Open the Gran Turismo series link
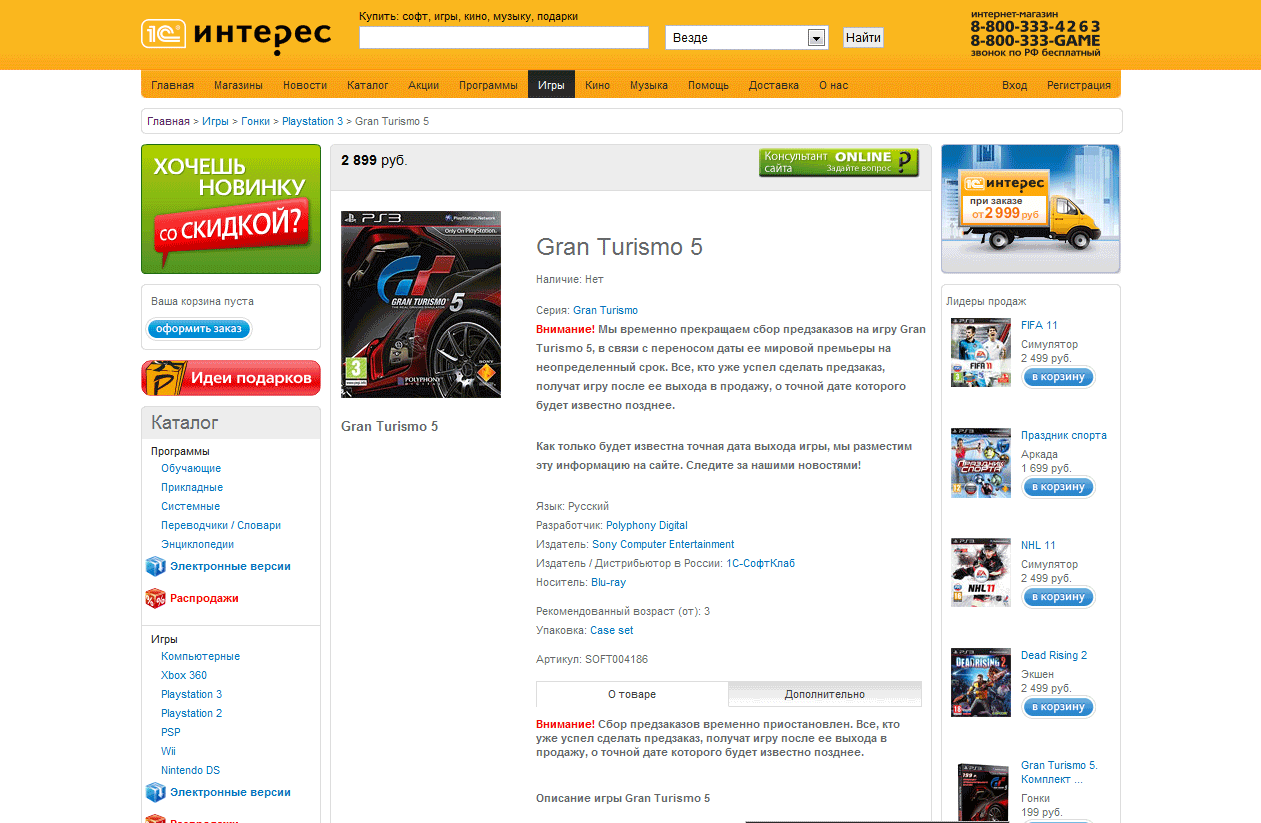Image resolution: width=1261 pixels, height=823 pixels. (605, 310)
